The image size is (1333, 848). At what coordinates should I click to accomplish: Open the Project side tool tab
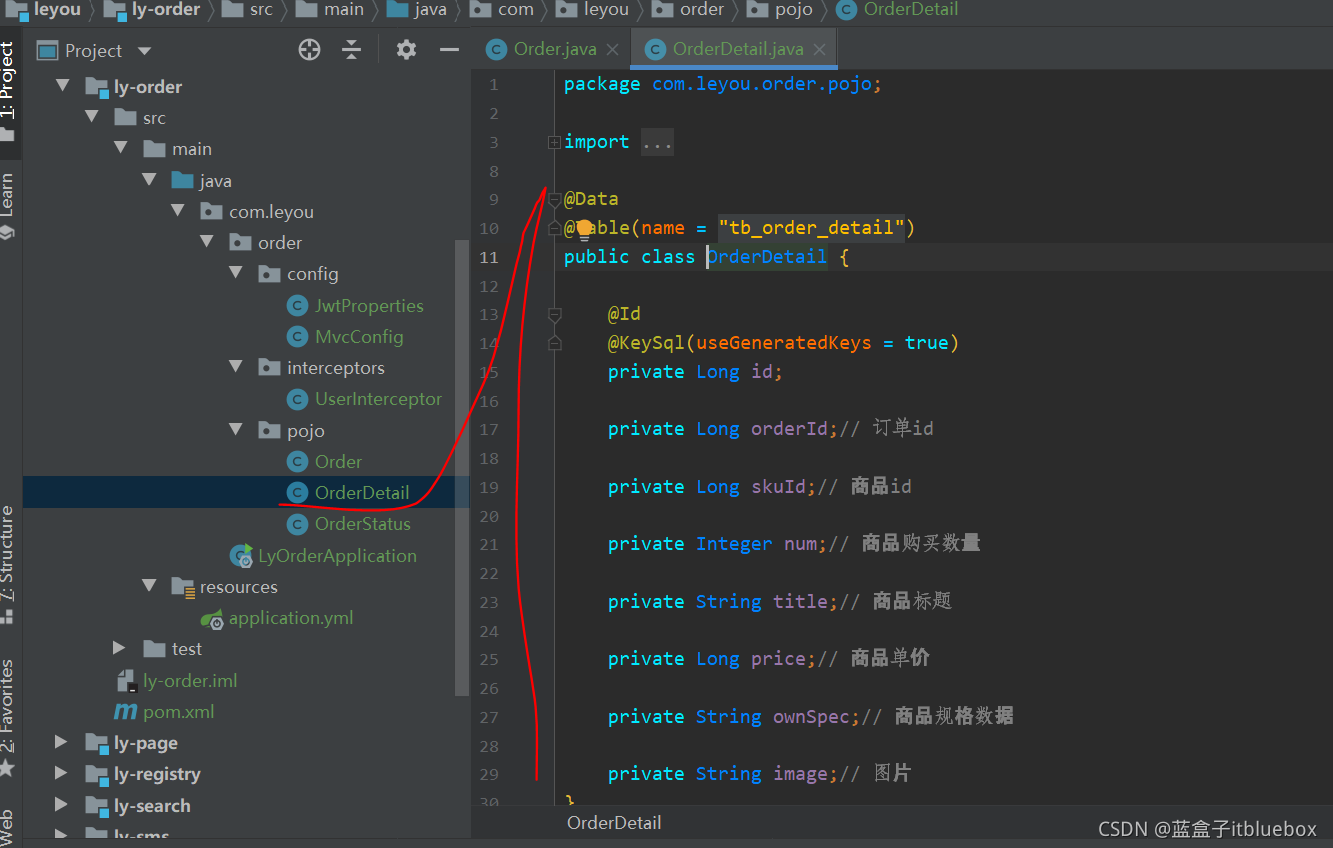pyautogui.click(x=9, y=90)
